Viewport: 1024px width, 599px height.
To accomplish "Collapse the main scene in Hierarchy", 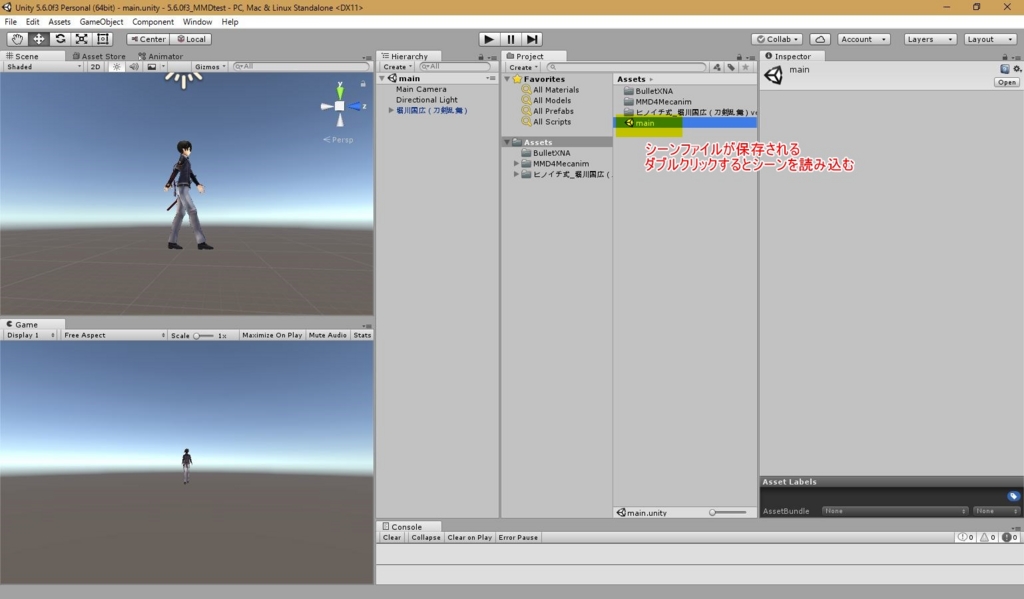I will 382,78.
